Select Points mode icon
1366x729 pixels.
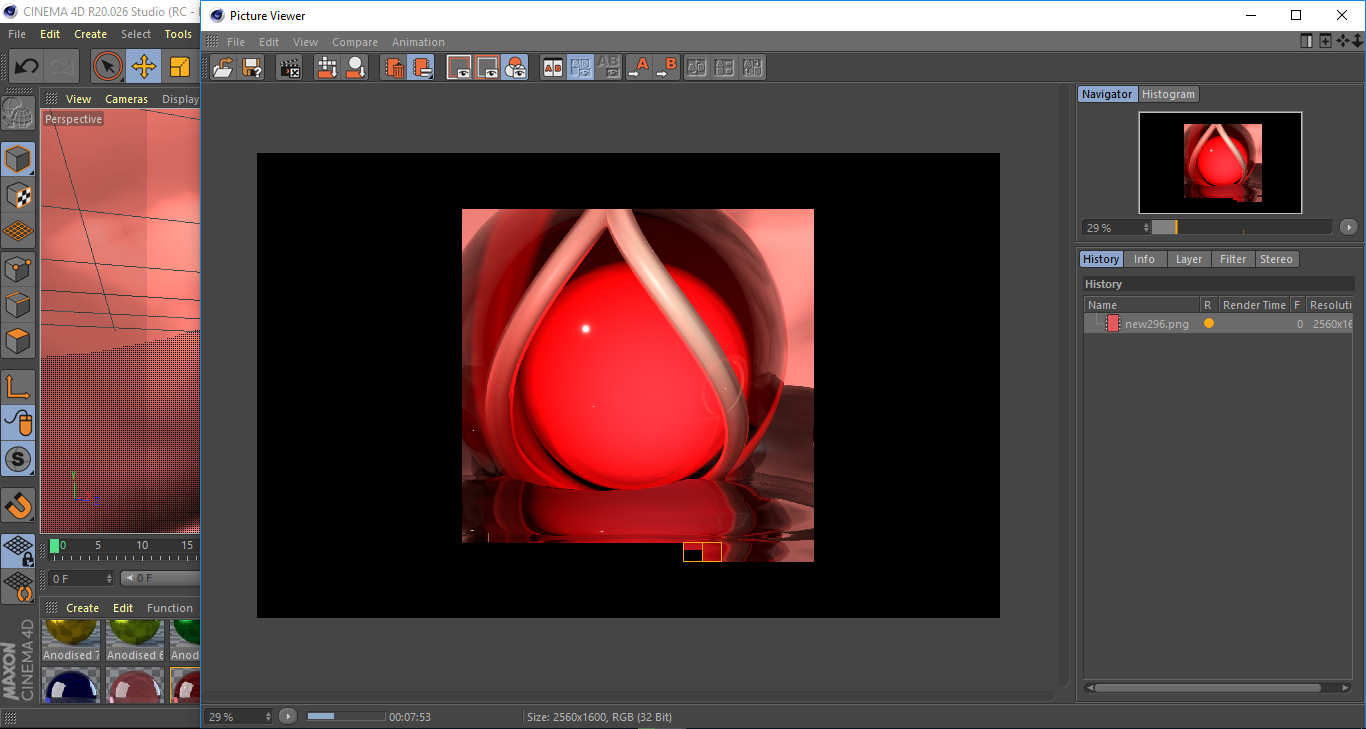pyautogui.click(x=17, y=268)
